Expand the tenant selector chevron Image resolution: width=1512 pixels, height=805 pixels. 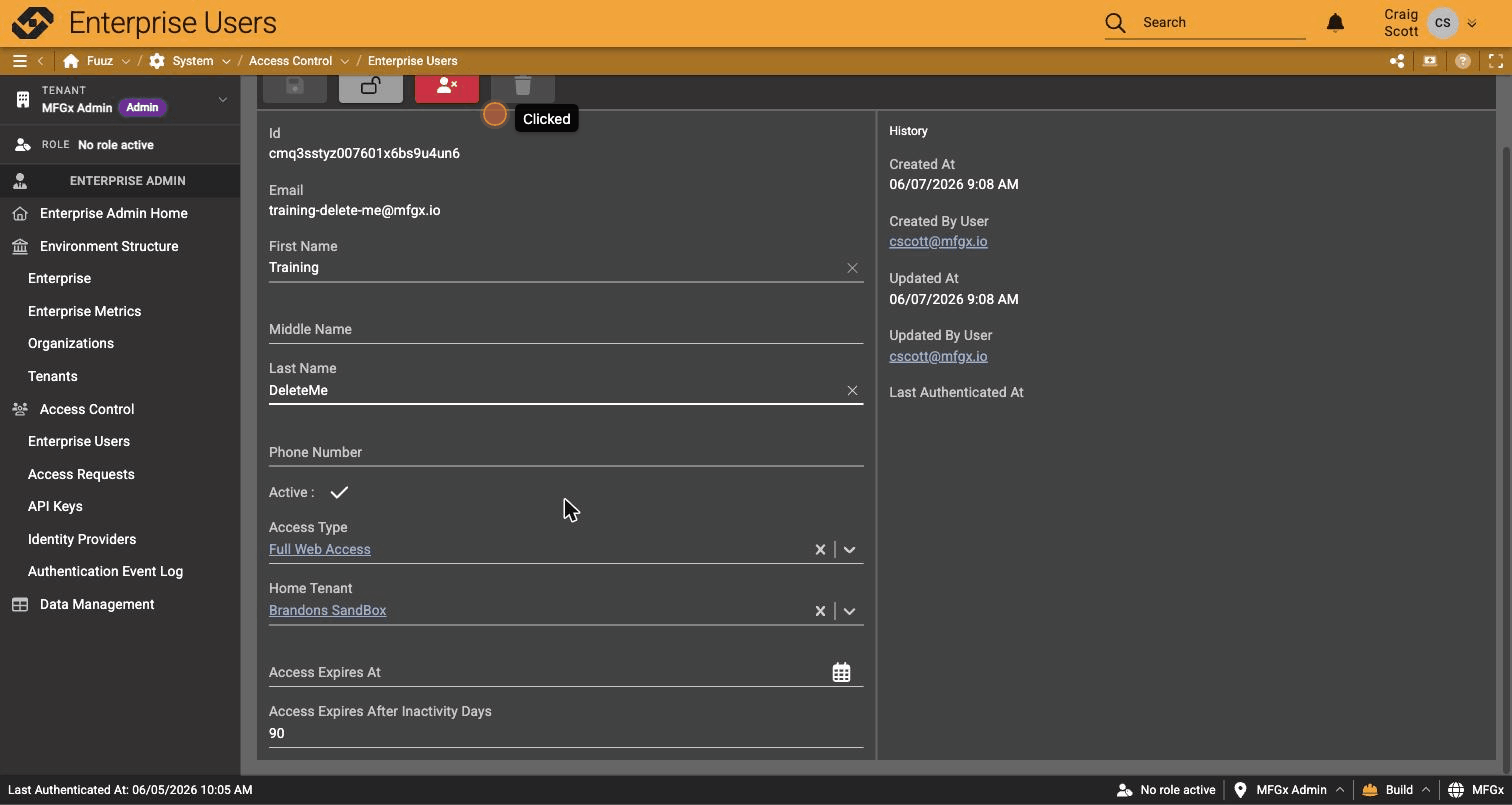[x=222, y=100]
